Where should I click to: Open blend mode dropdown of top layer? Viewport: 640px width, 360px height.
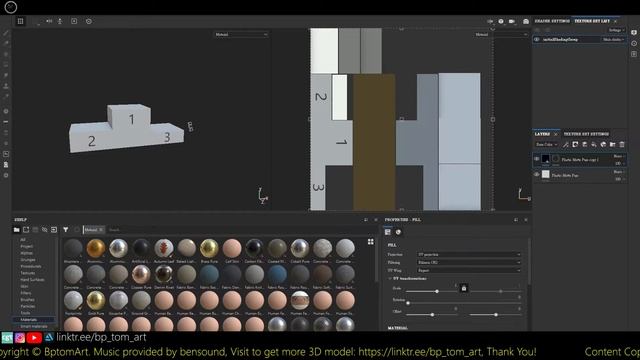tap(619, 156)
